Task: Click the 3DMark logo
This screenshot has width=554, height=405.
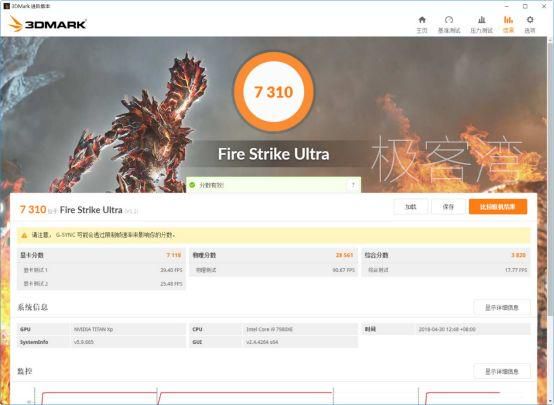Action: click(x=47, y=24)
